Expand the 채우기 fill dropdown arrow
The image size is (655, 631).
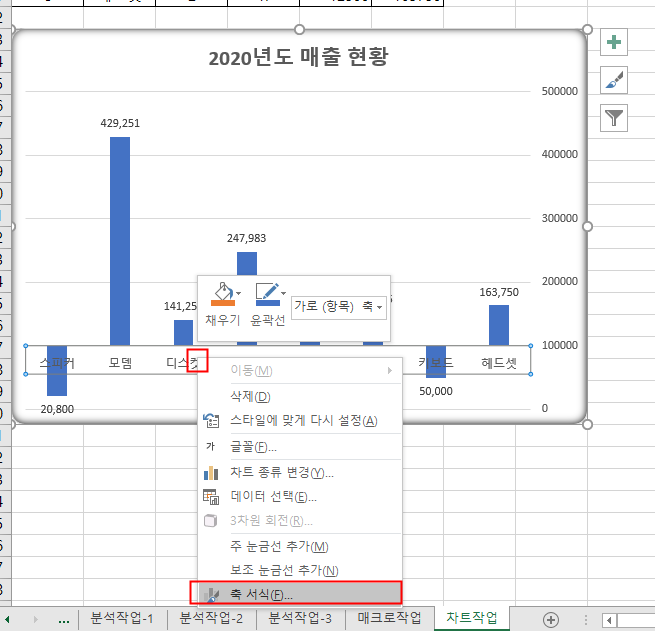click(x=239, y=293)
